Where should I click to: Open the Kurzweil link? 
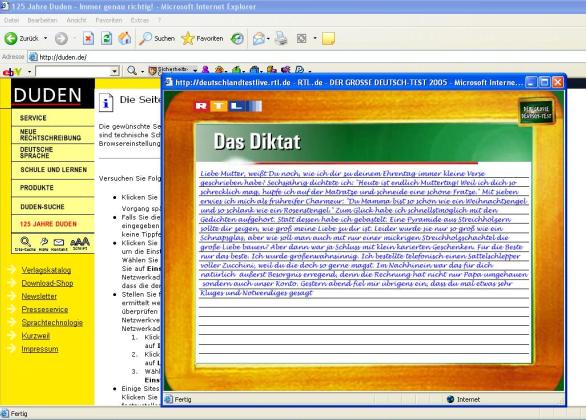click(36, 336)
